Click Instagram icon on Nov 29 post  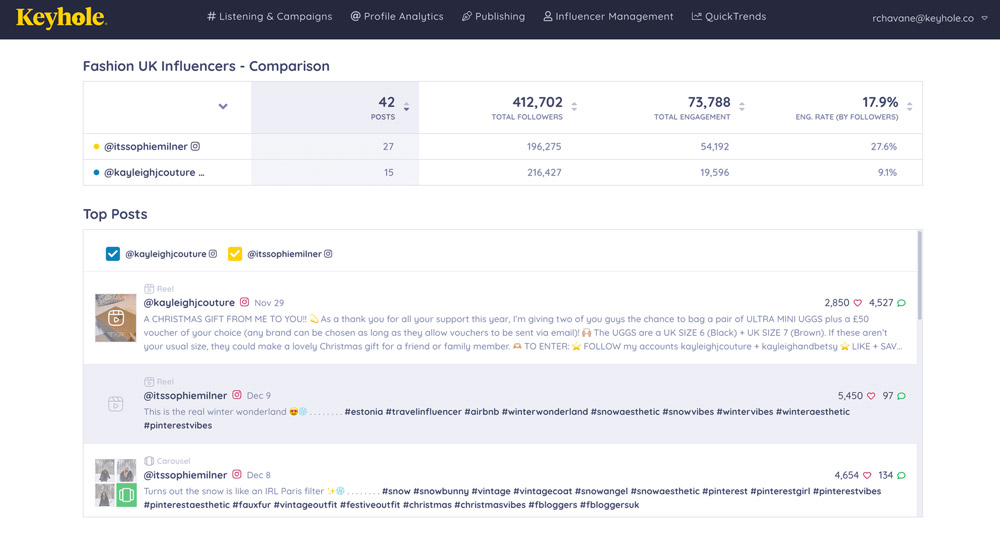pyautogui.click(x=244, y=302)
